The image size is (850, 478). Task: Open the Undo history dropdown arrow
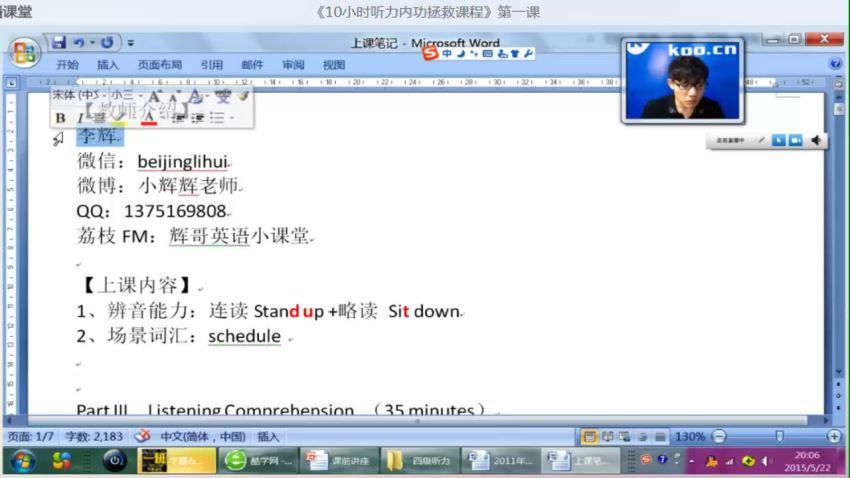coord(92,42)
